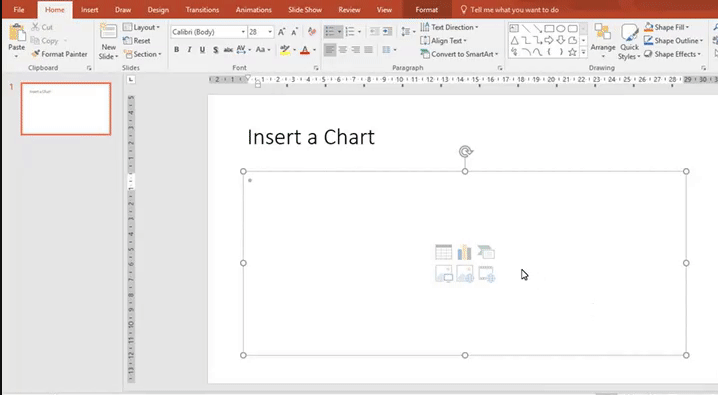Image resolution: width=718 pixels, height=395 pixels.
Task: Toggle strikethrough formatting
Action: click(x=228, y=49)
